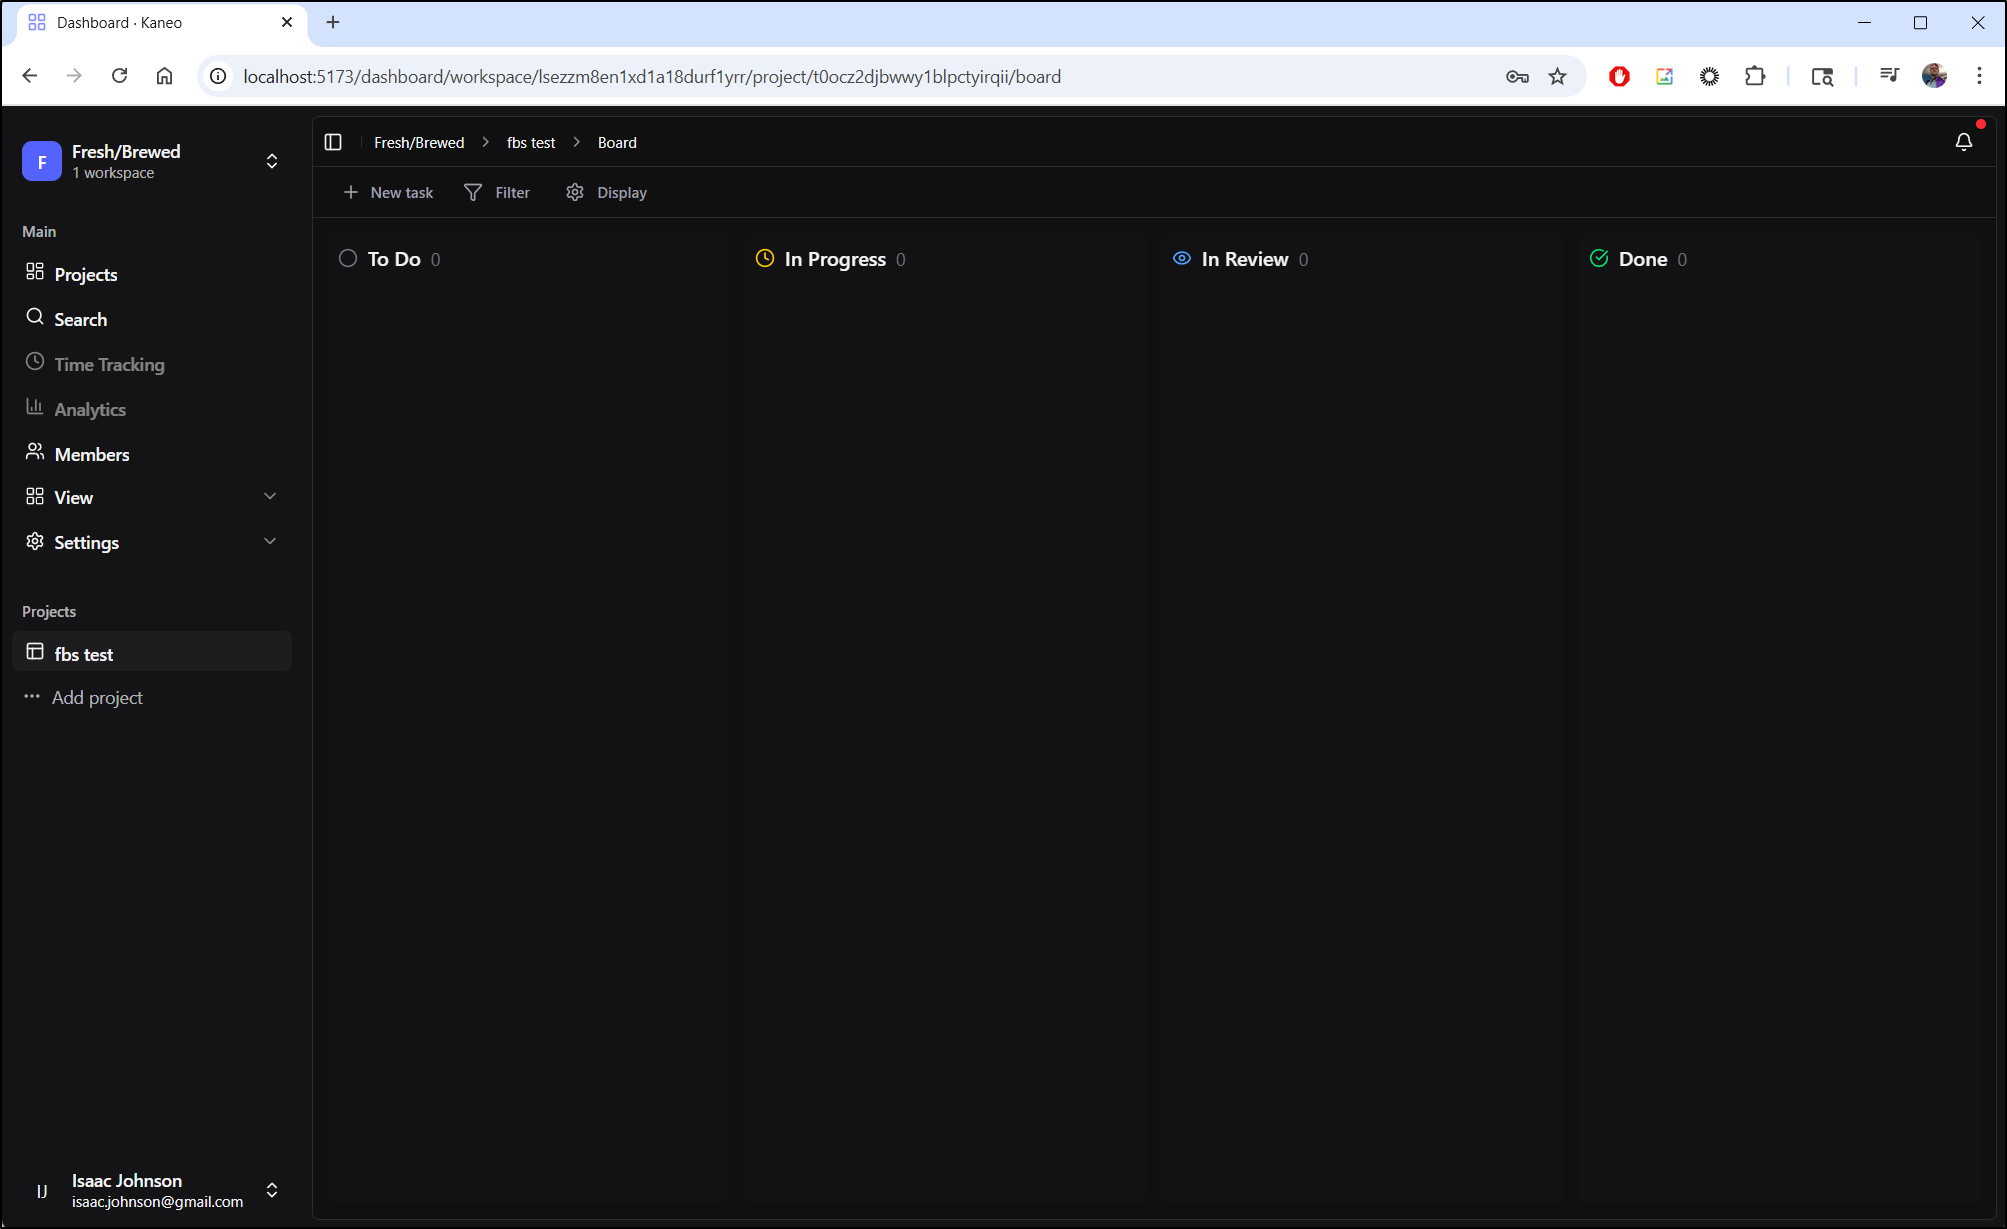Screen dimensions: 2007x1229
Task: Open the Projects page from sidebar
Action: tap(152, 273)
